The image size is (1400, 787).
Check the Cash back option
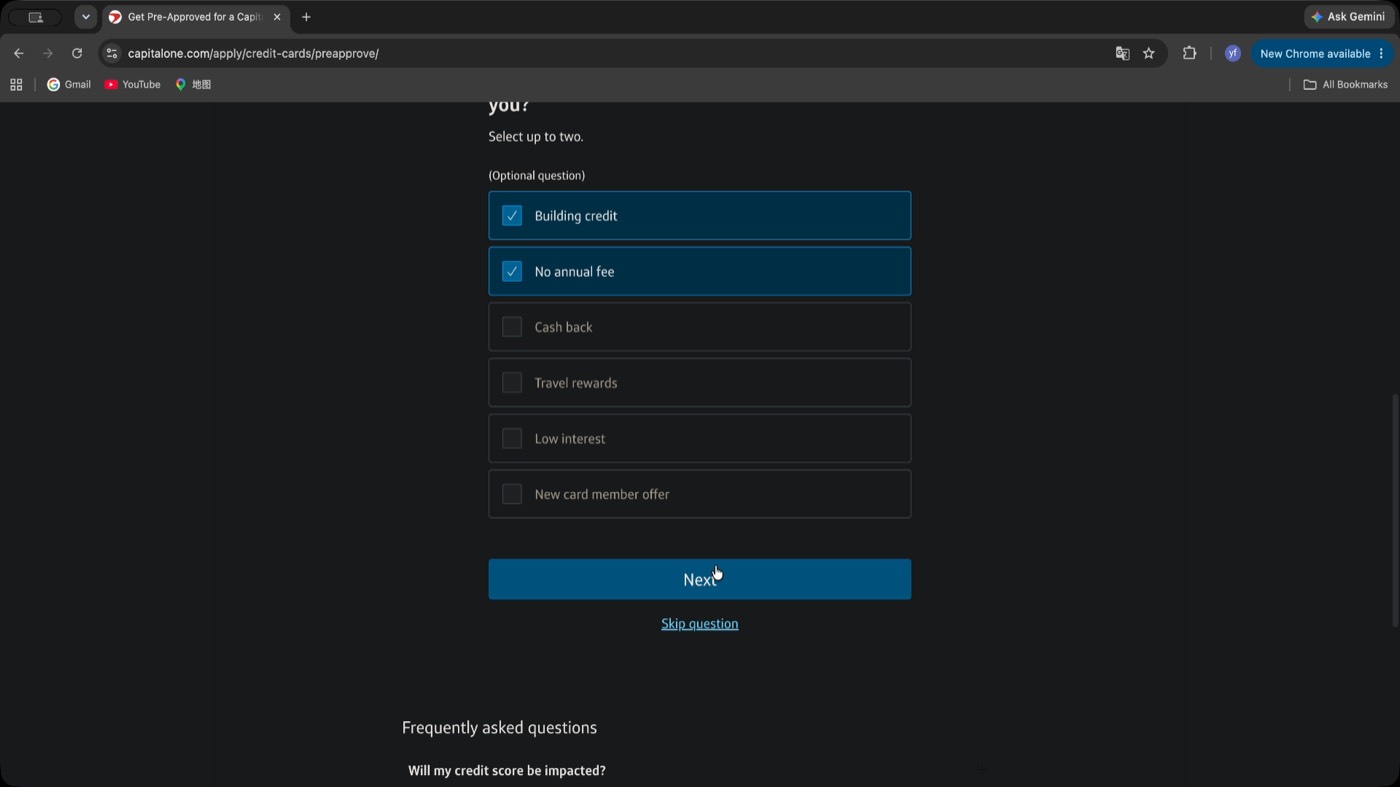point(699,327)
